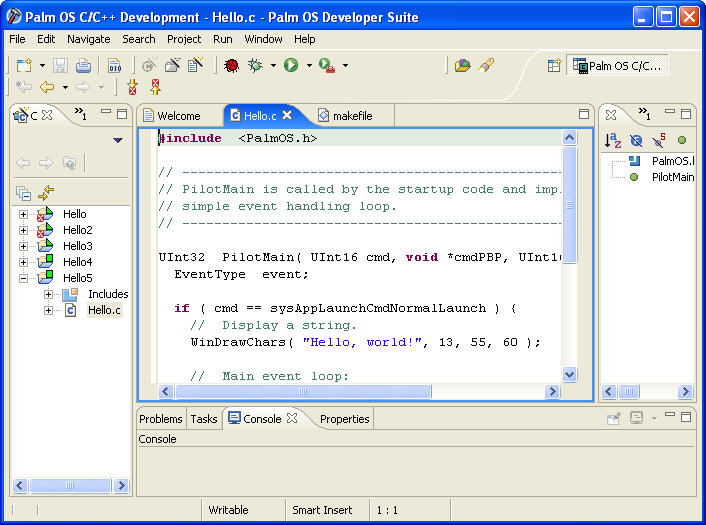Image resolution: width=706 pixels, height=525 pixels.
Task: Open the Problems tab
Action: point(160,419)
